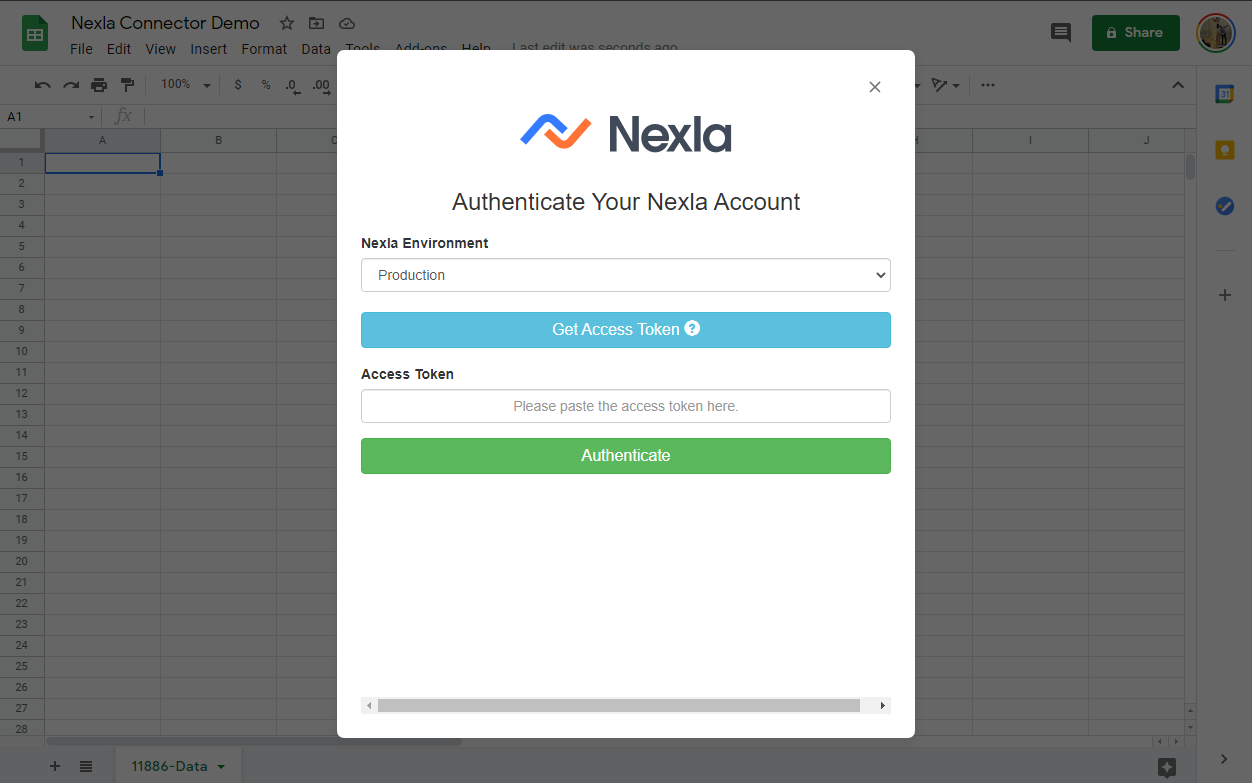
Task: Click the Explore icon at bottom right
Action: point(1166,767)
